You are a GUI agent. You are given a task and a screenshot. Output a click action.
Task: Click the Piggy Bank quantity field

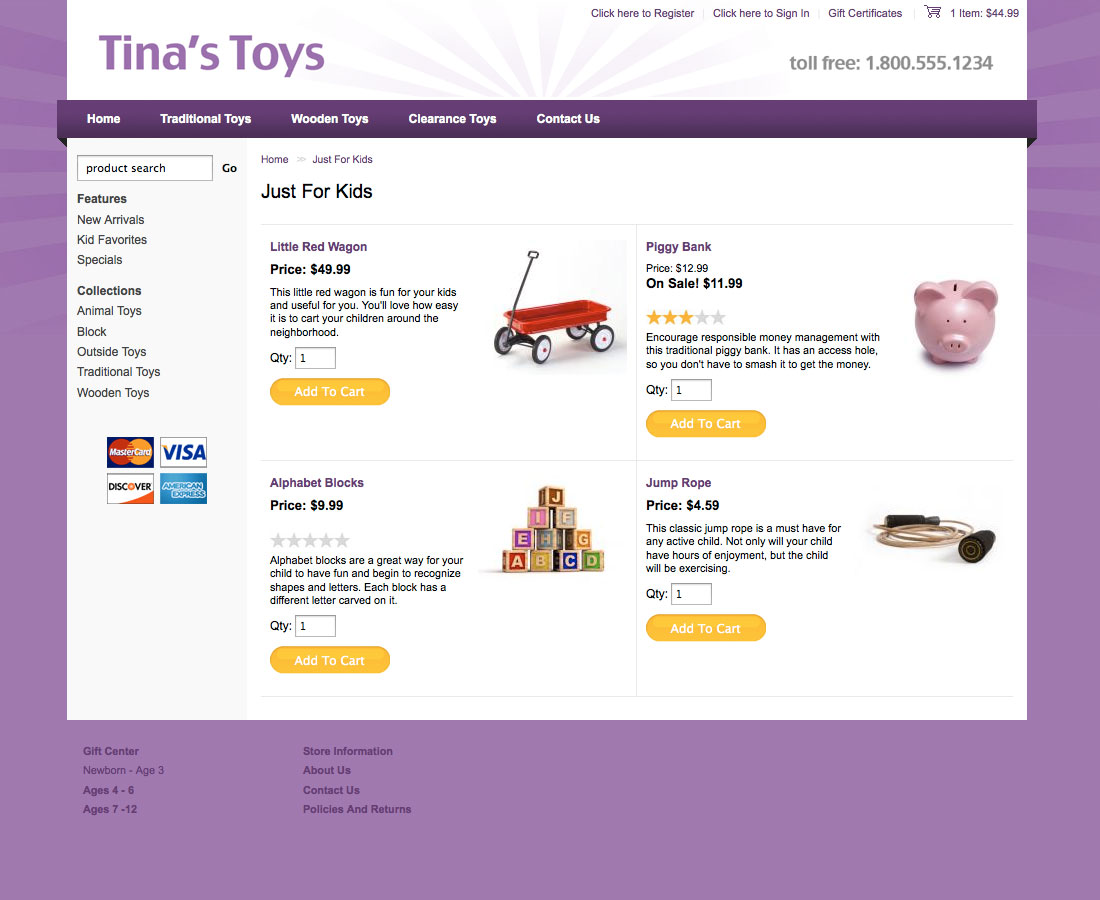click(x=692, y=390)
